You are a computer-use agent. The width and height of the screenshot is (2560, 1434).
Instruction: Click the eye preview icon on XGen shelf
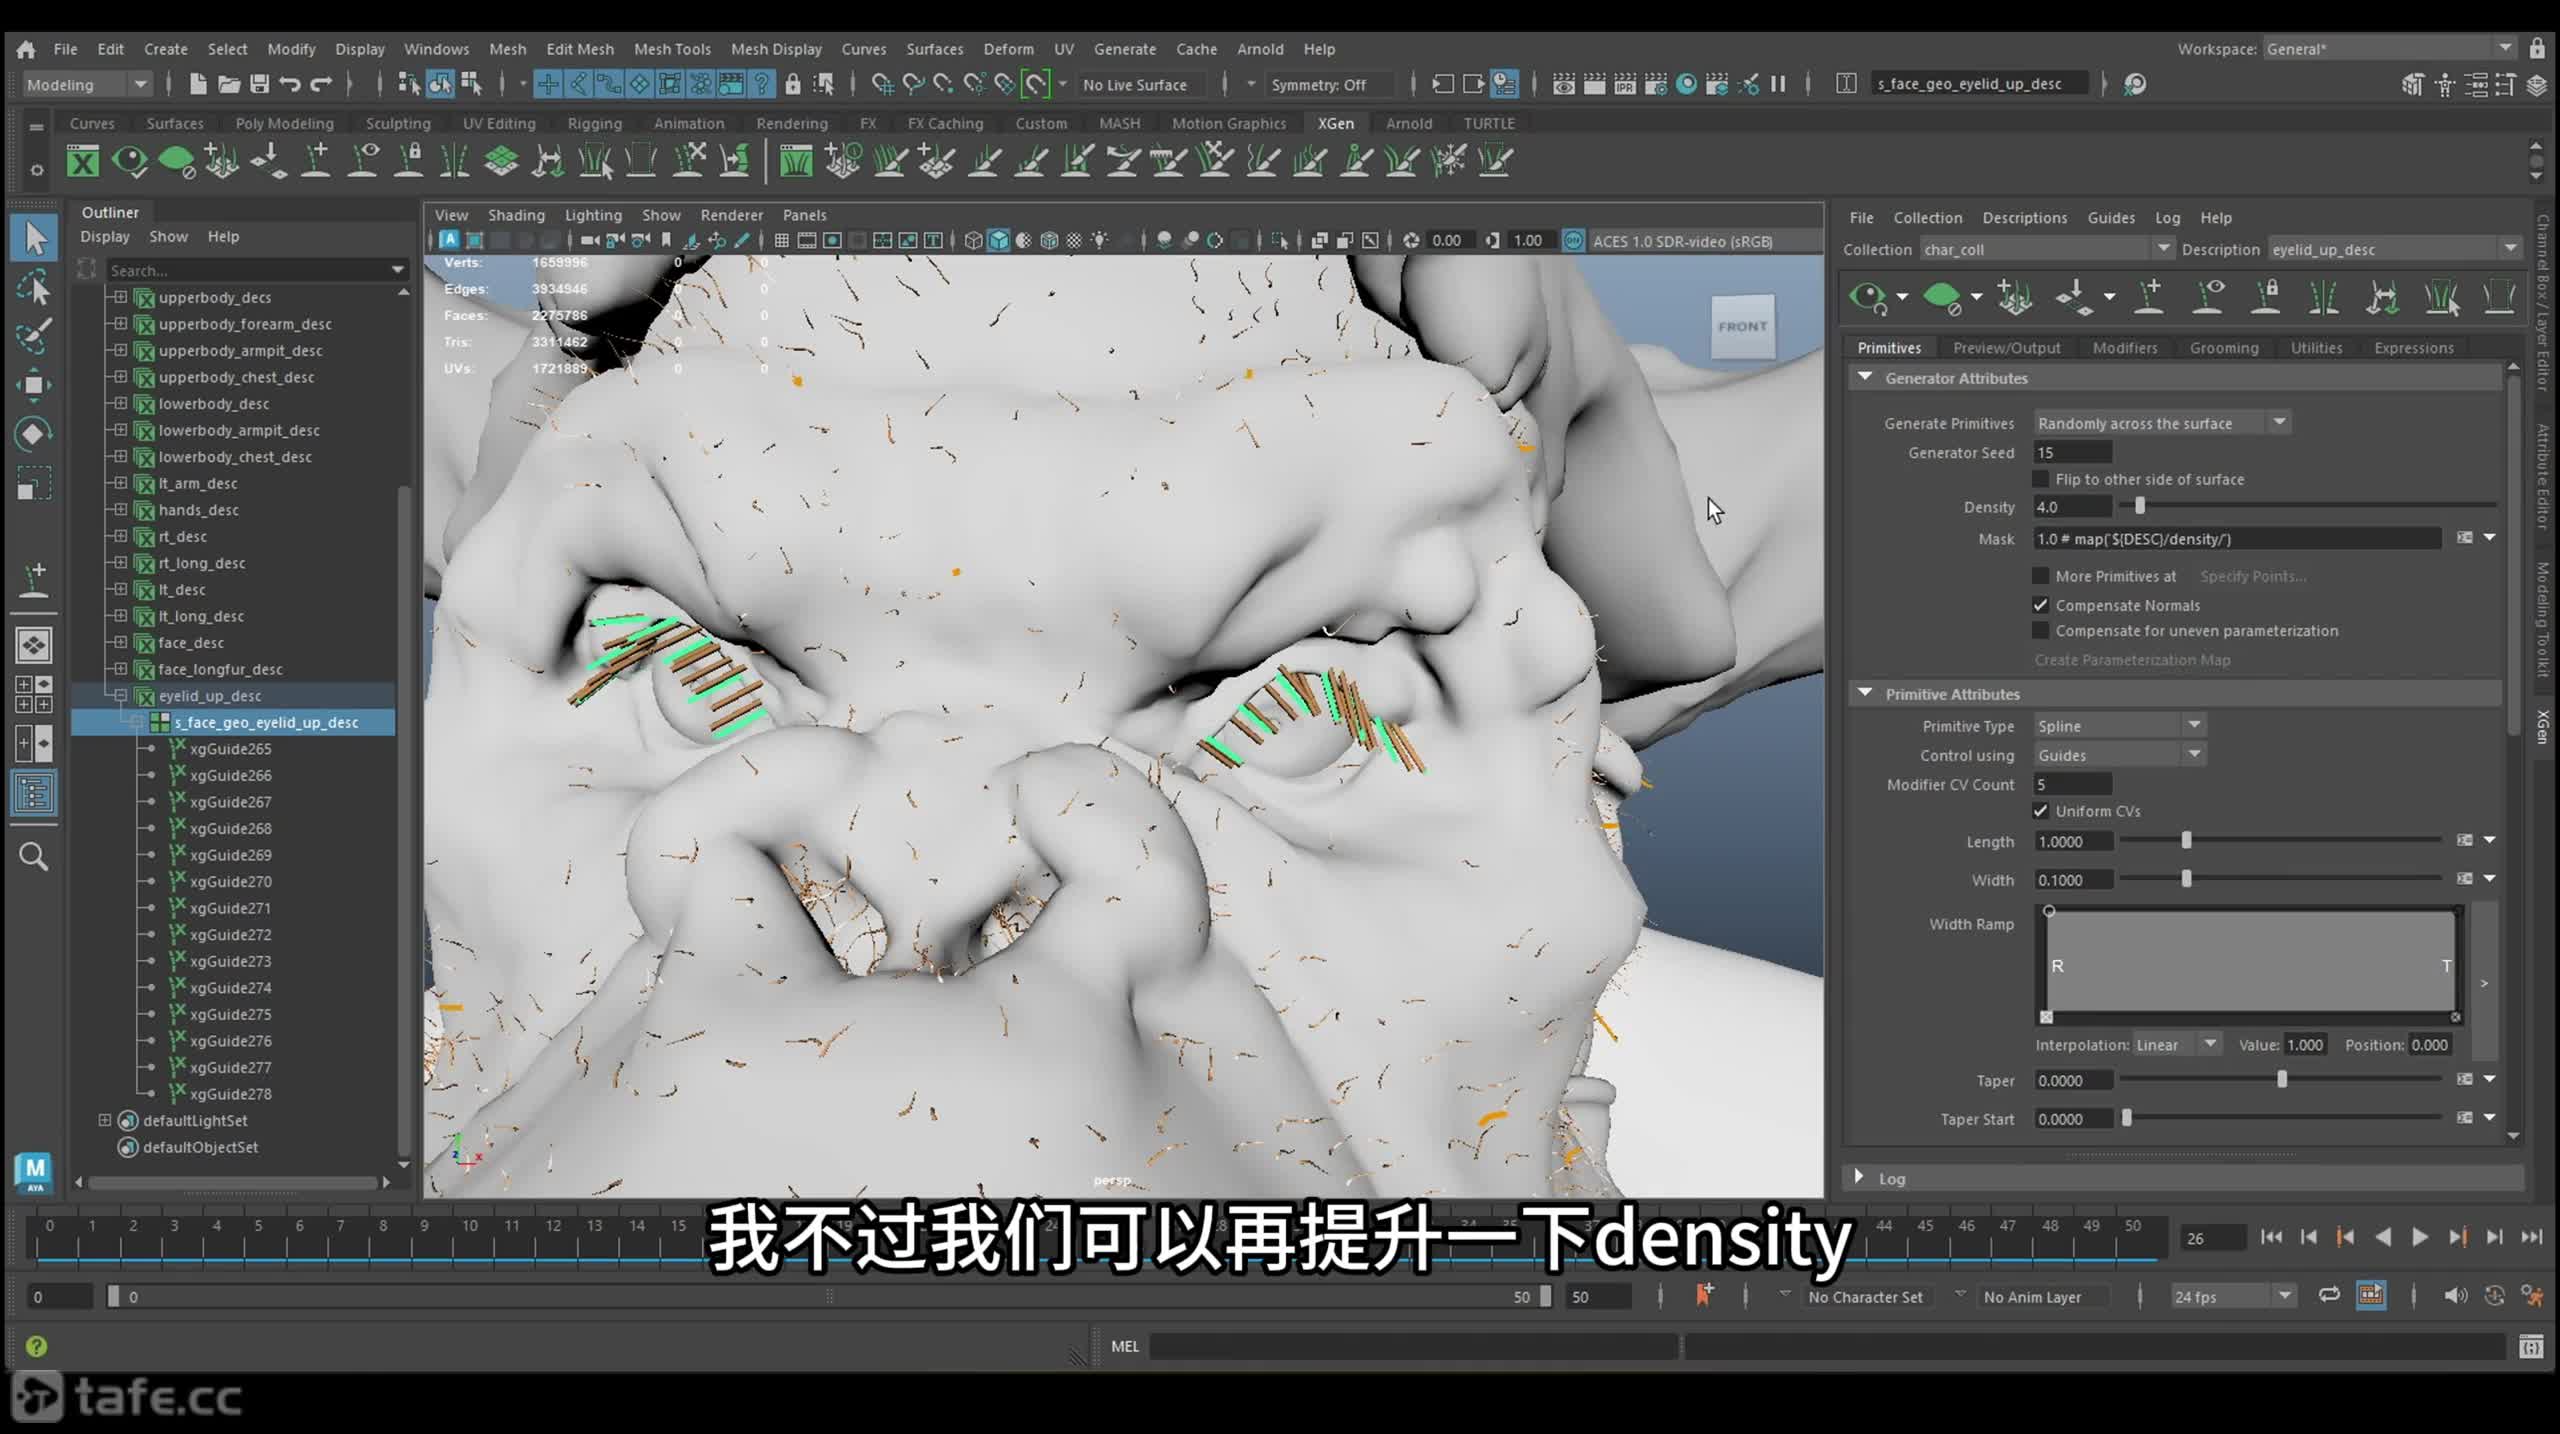(x=129, y=161)
